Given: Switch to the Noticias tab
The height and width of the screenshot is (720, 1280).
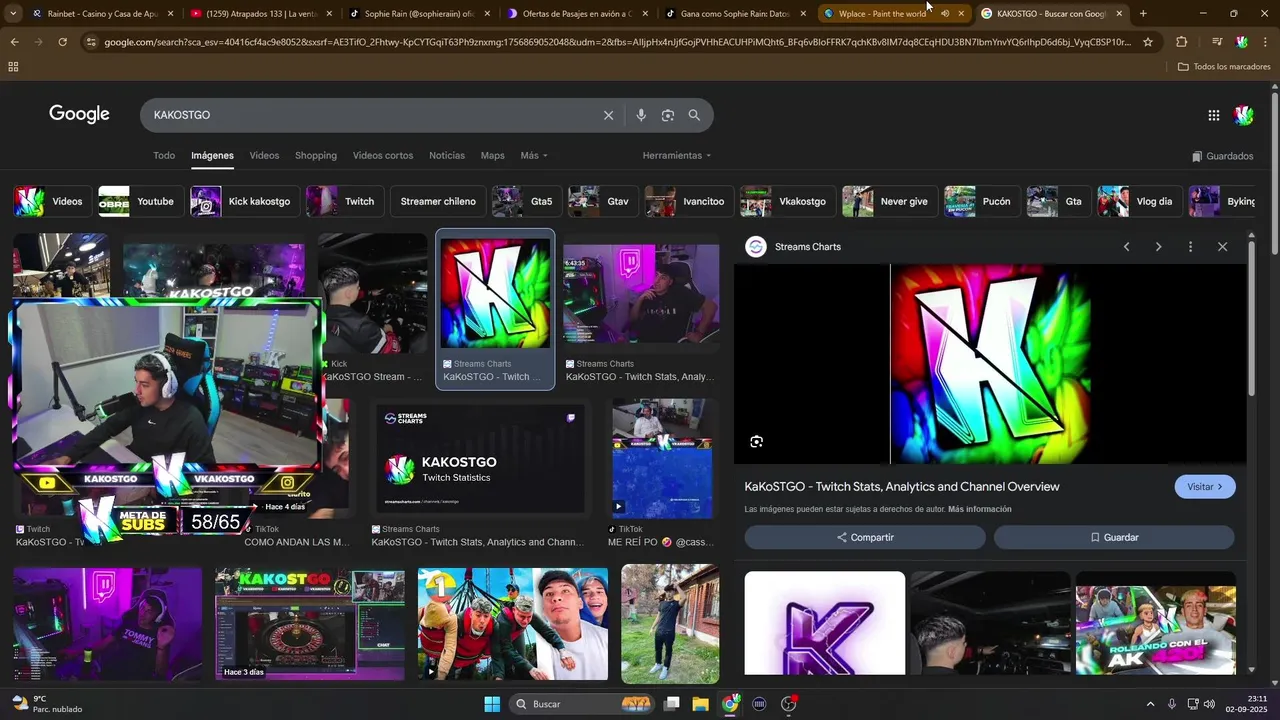Looking at the screenshot, I should tap(447, 156).
